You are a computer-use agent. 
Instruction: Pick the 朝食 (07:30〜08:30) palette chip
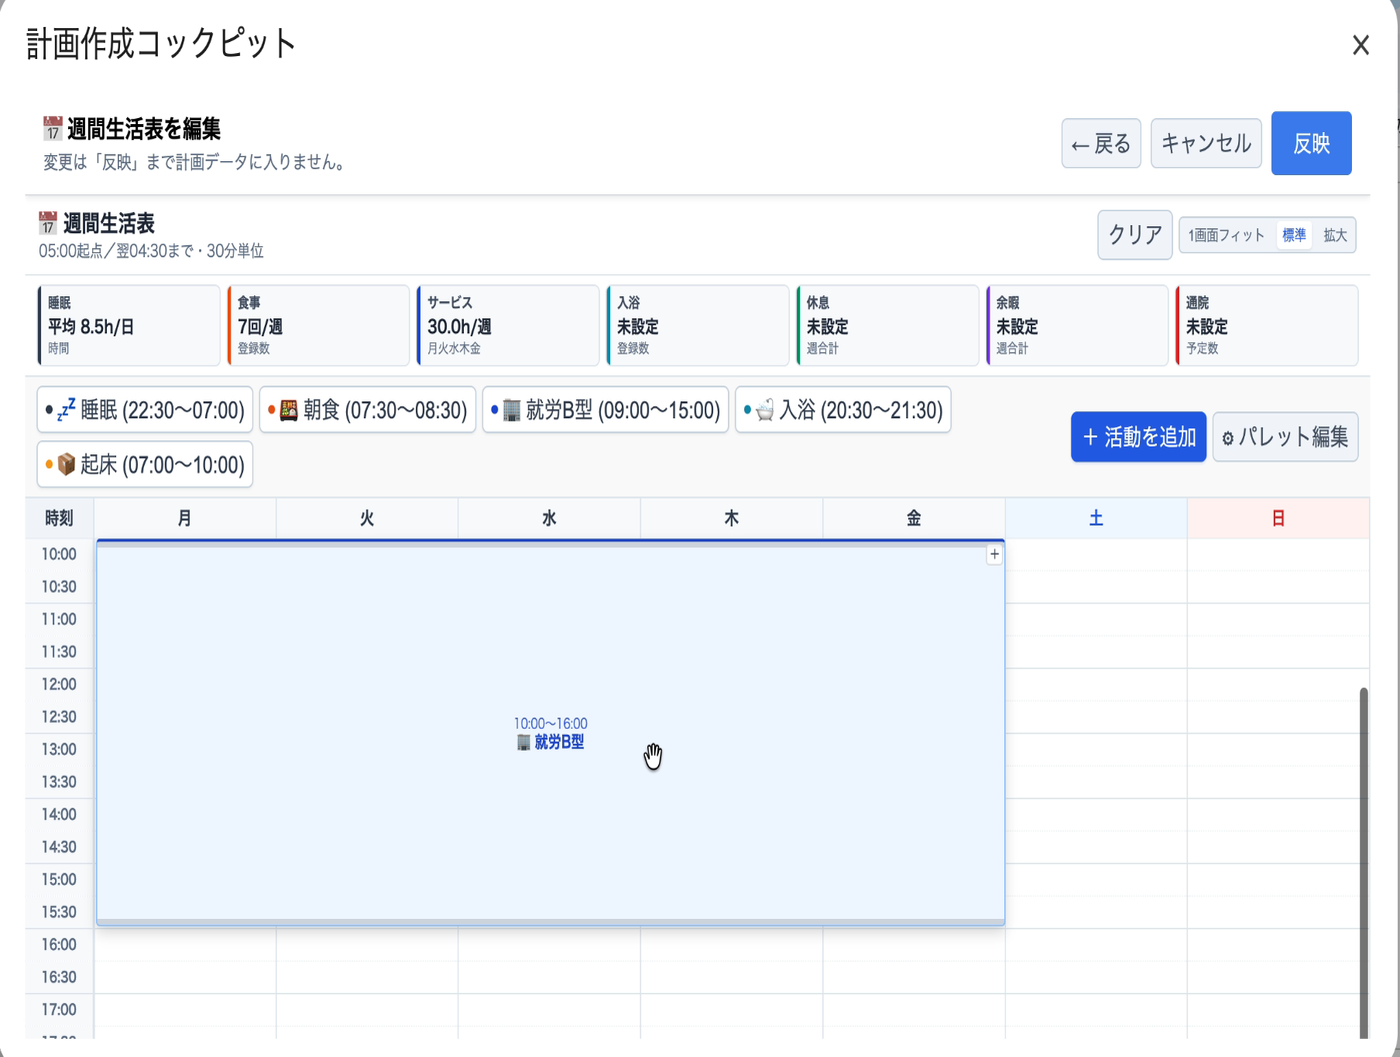click(x=368, y=410)
